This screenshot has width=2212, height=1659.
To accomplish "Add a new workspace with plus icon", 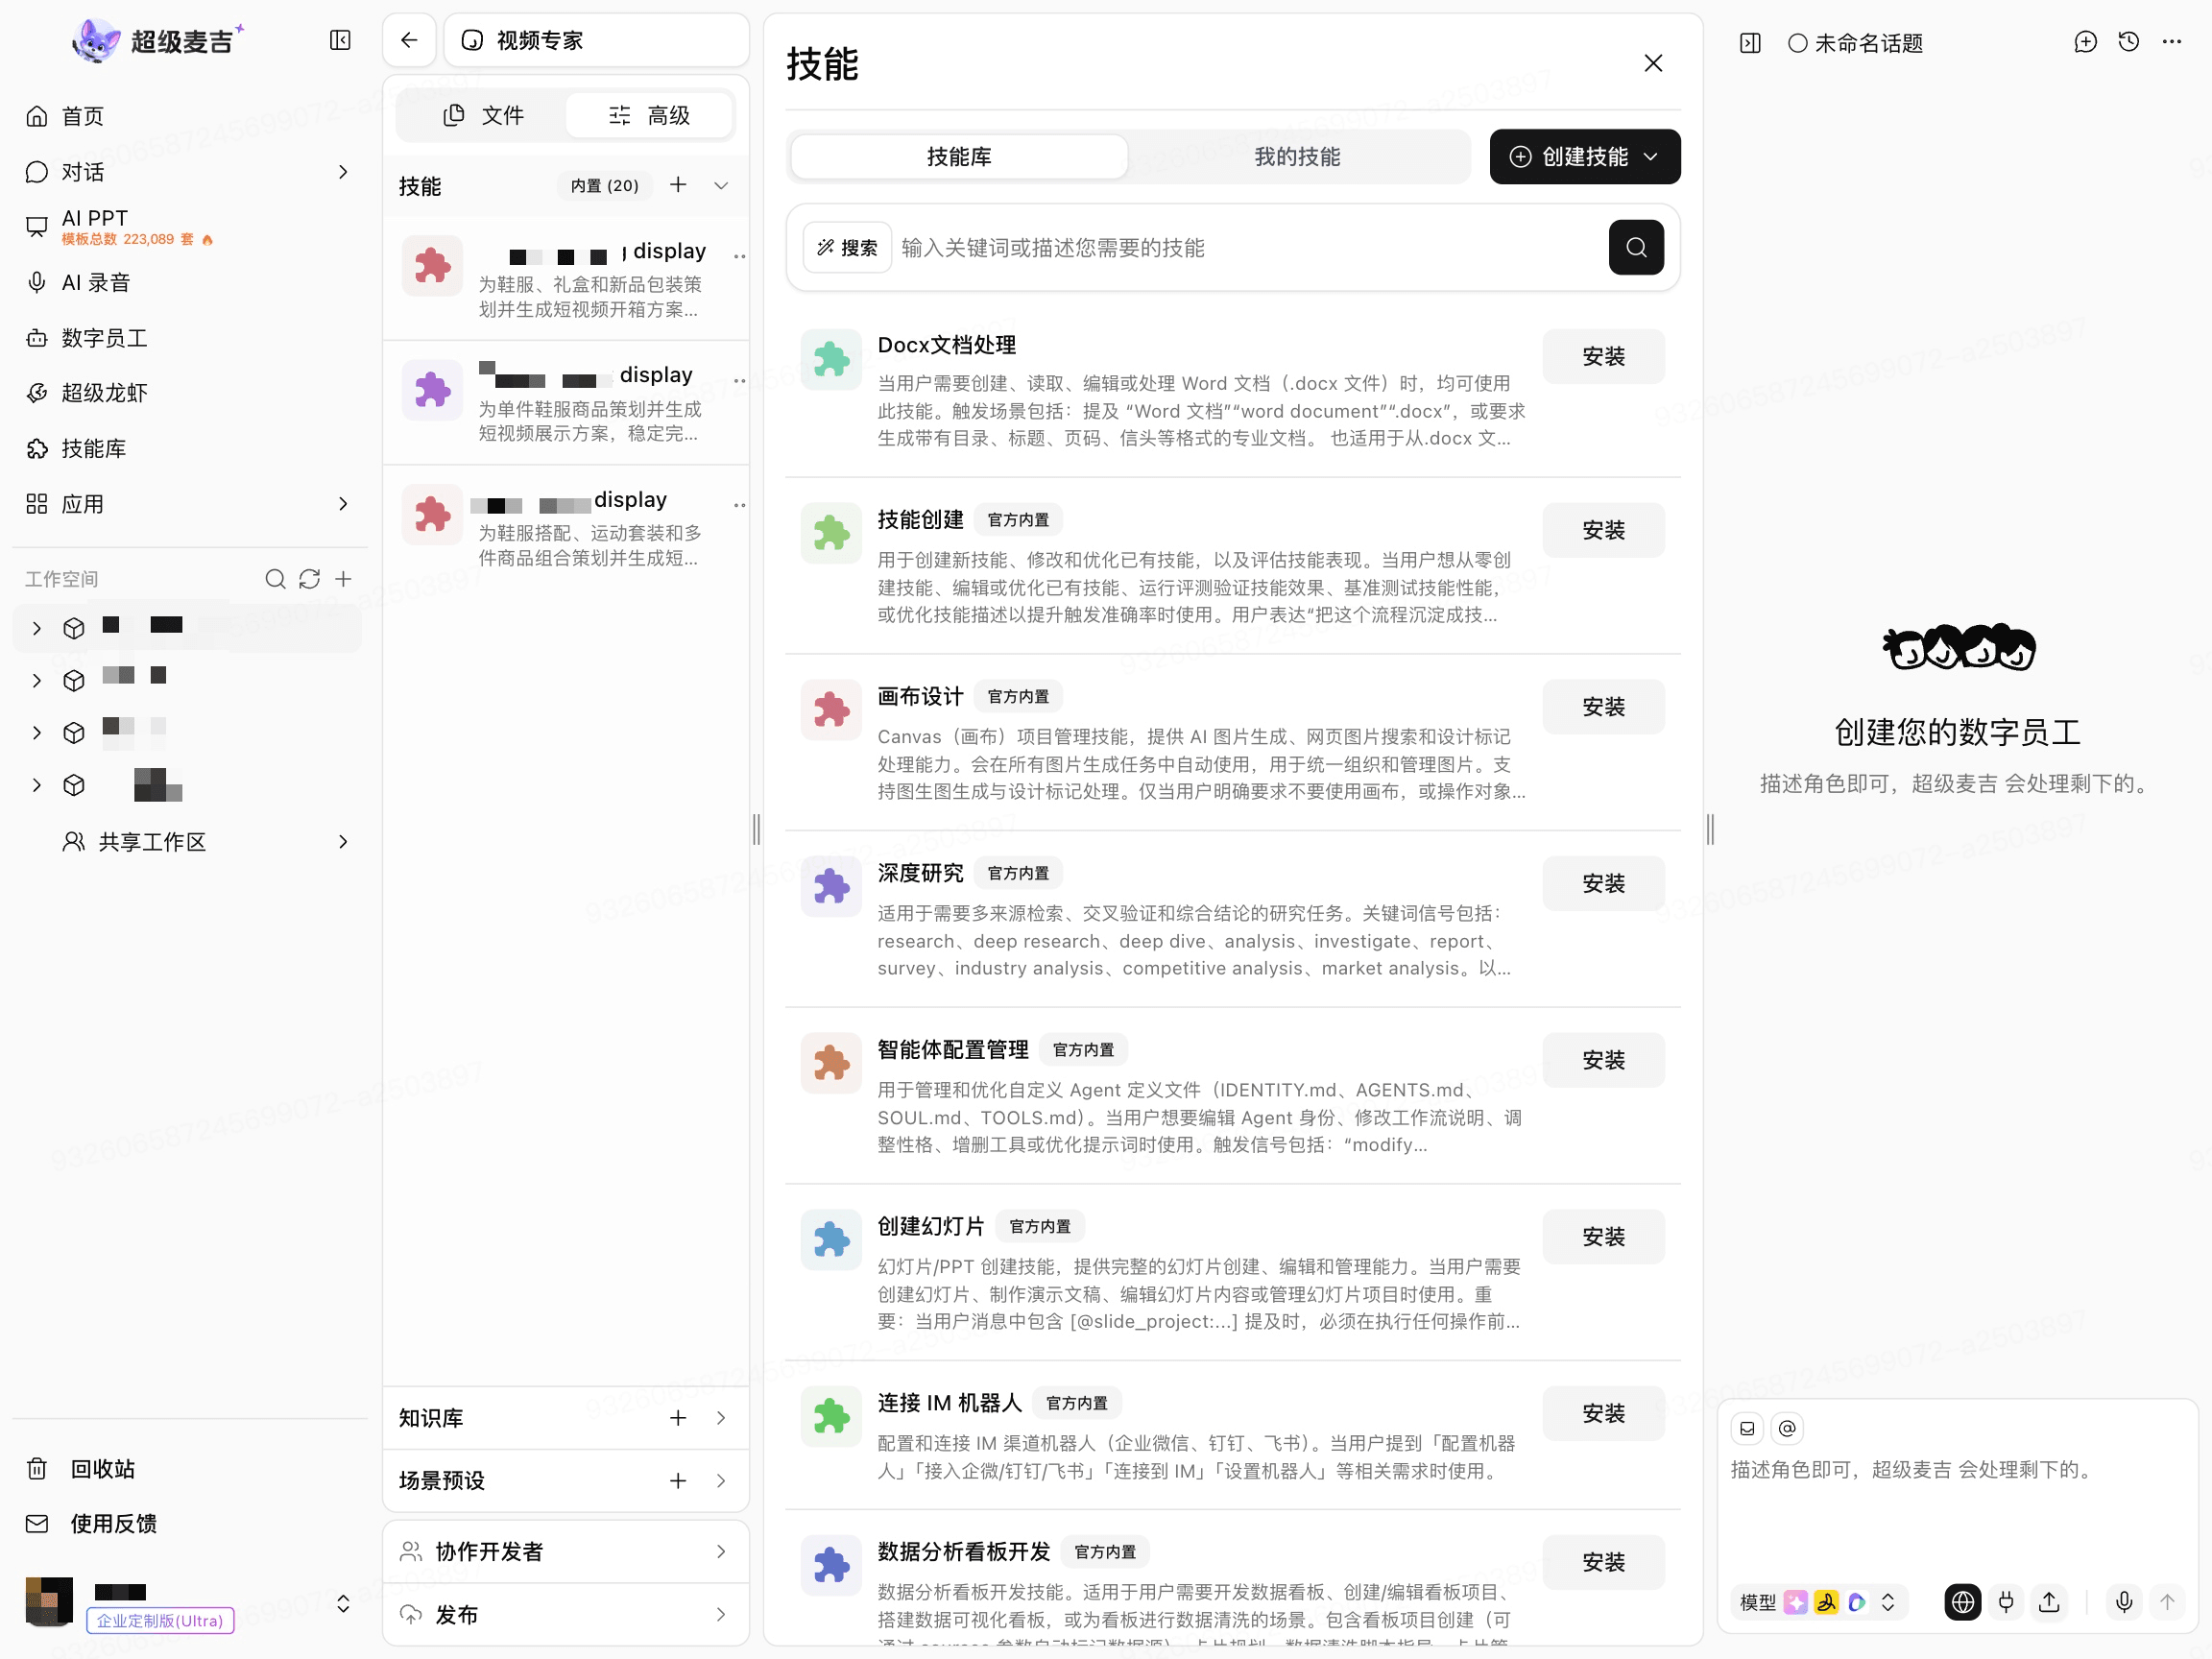I will tap(343, 579).
